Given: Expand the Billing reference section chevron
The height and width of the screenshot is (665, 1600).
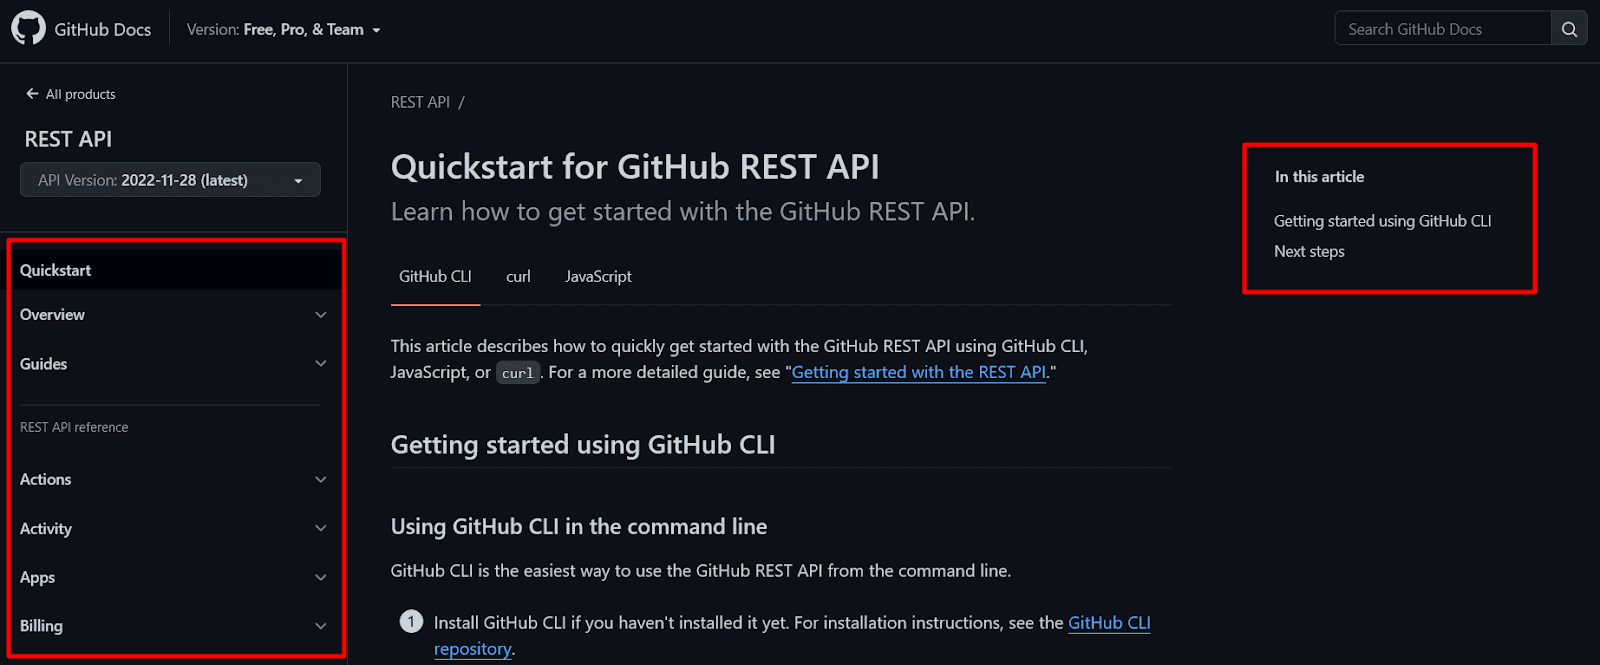Looking at the screenshot, I should [x=320, y=627].
